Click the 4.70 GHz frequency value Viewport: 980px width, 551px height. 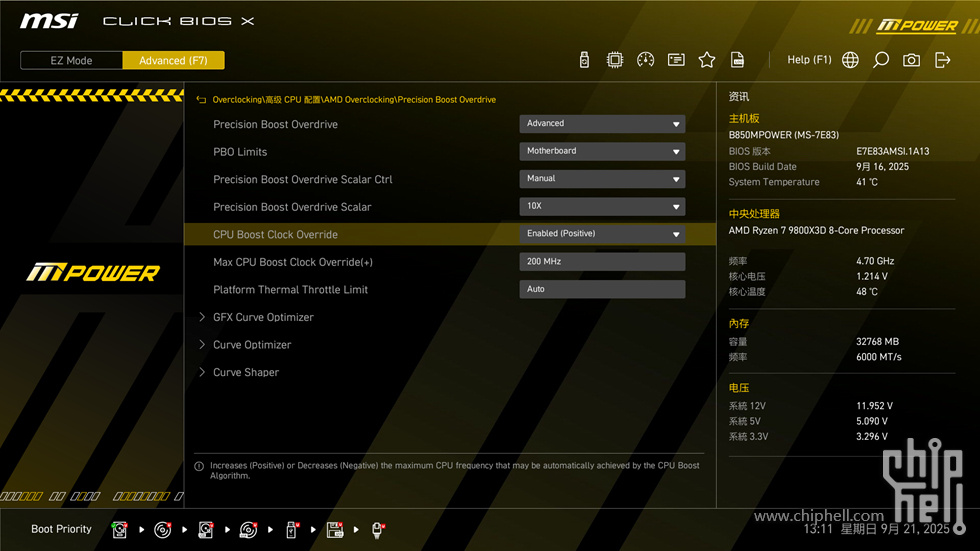(x=875, y=261)
